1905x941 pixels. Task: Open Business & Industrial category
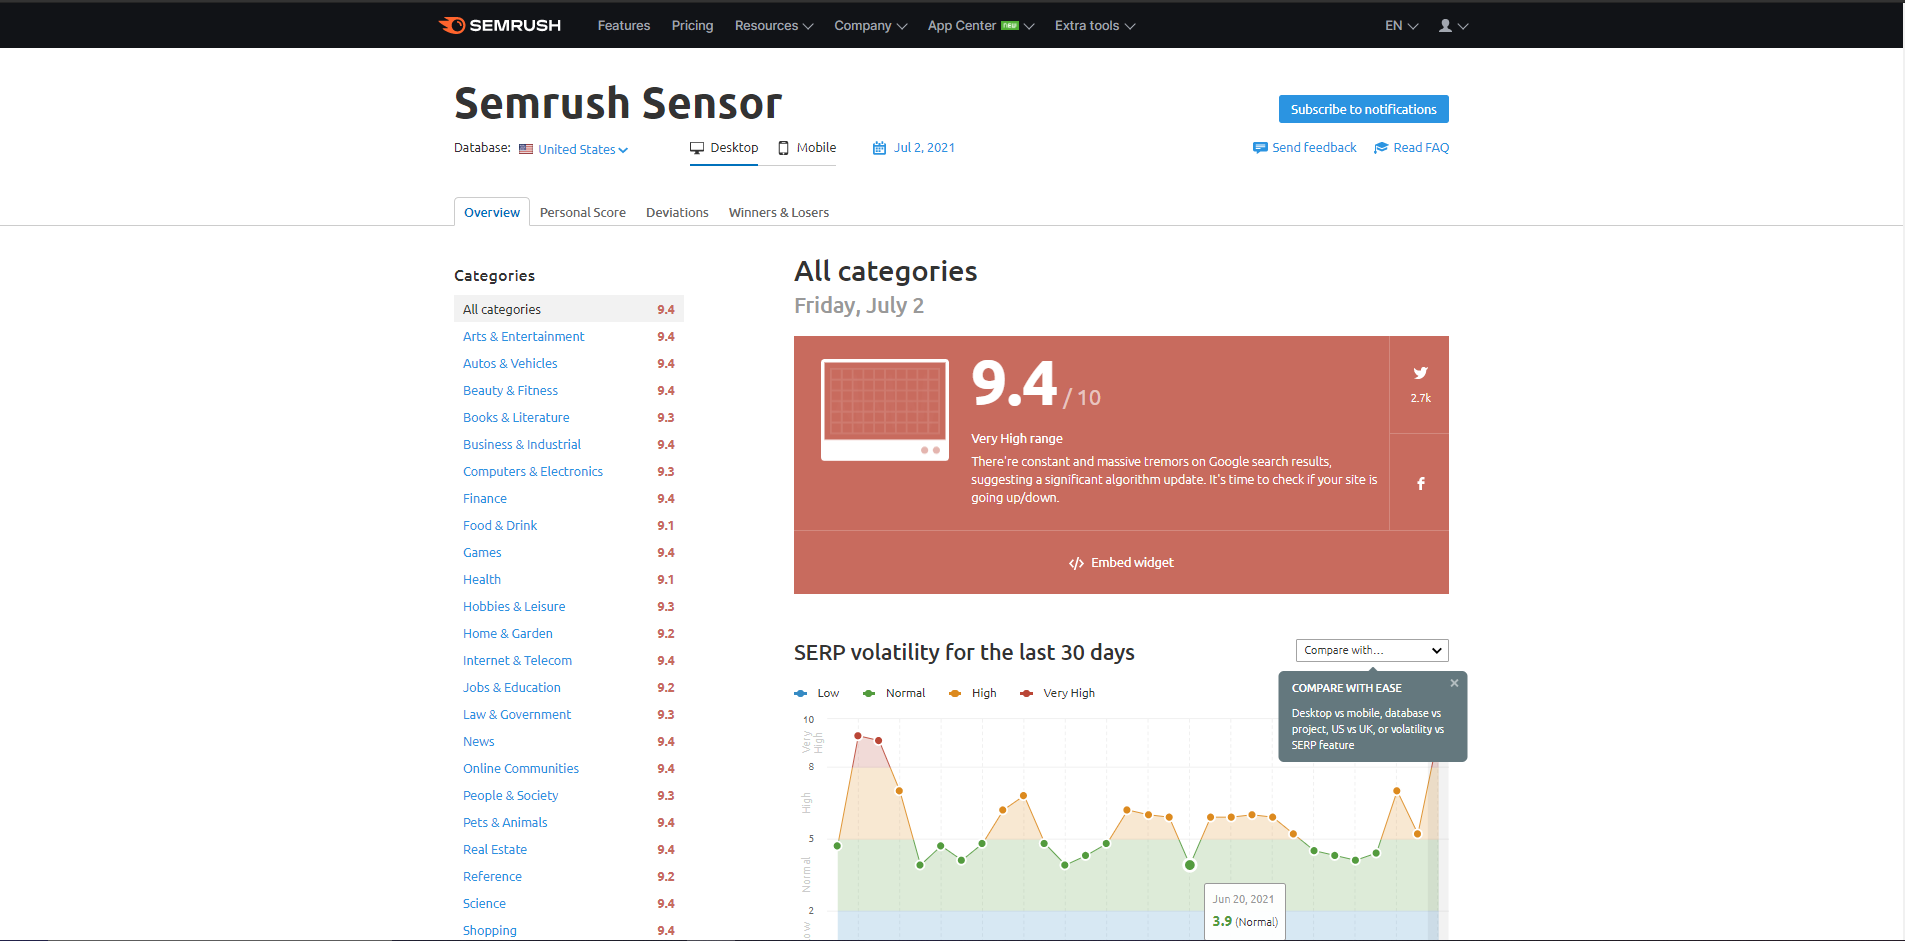pos(522,445)
